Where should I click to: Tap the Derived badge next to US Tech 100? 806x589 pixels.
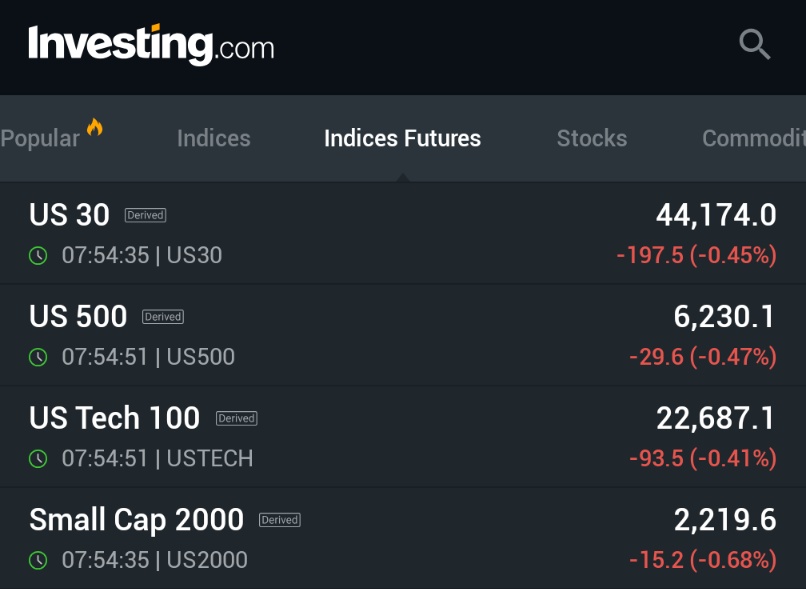[x=236, y=418]
